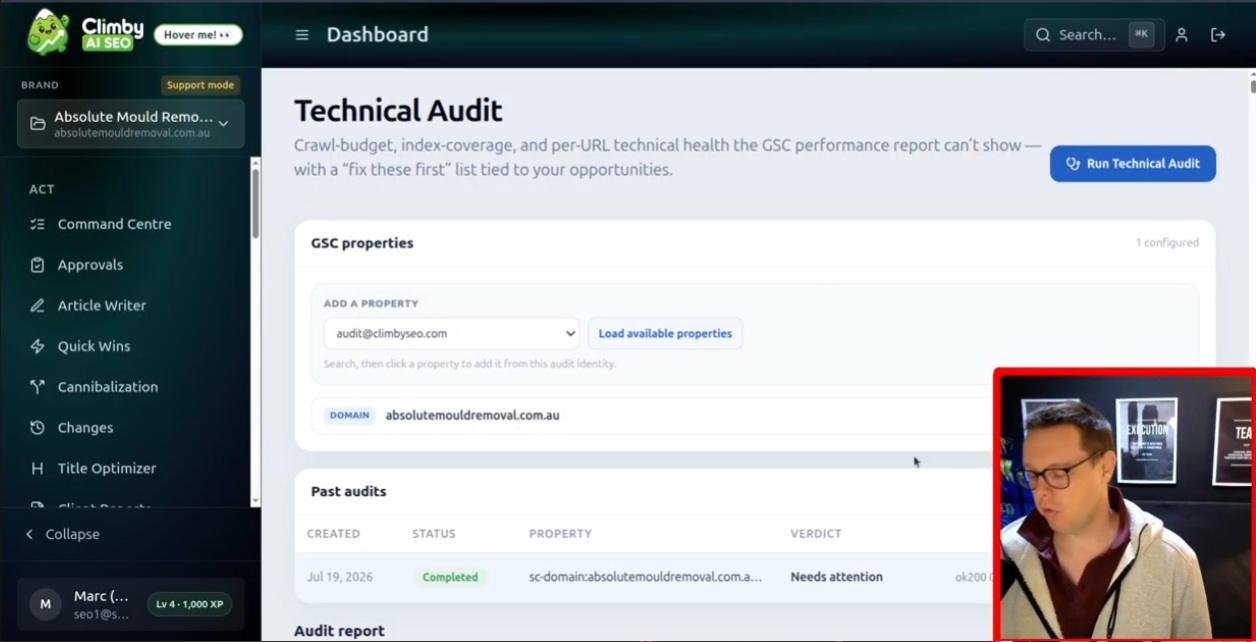Click the Search box in header
Image resolution: width=1256 pixels, height=642 pixels.
pos(1094,35)
